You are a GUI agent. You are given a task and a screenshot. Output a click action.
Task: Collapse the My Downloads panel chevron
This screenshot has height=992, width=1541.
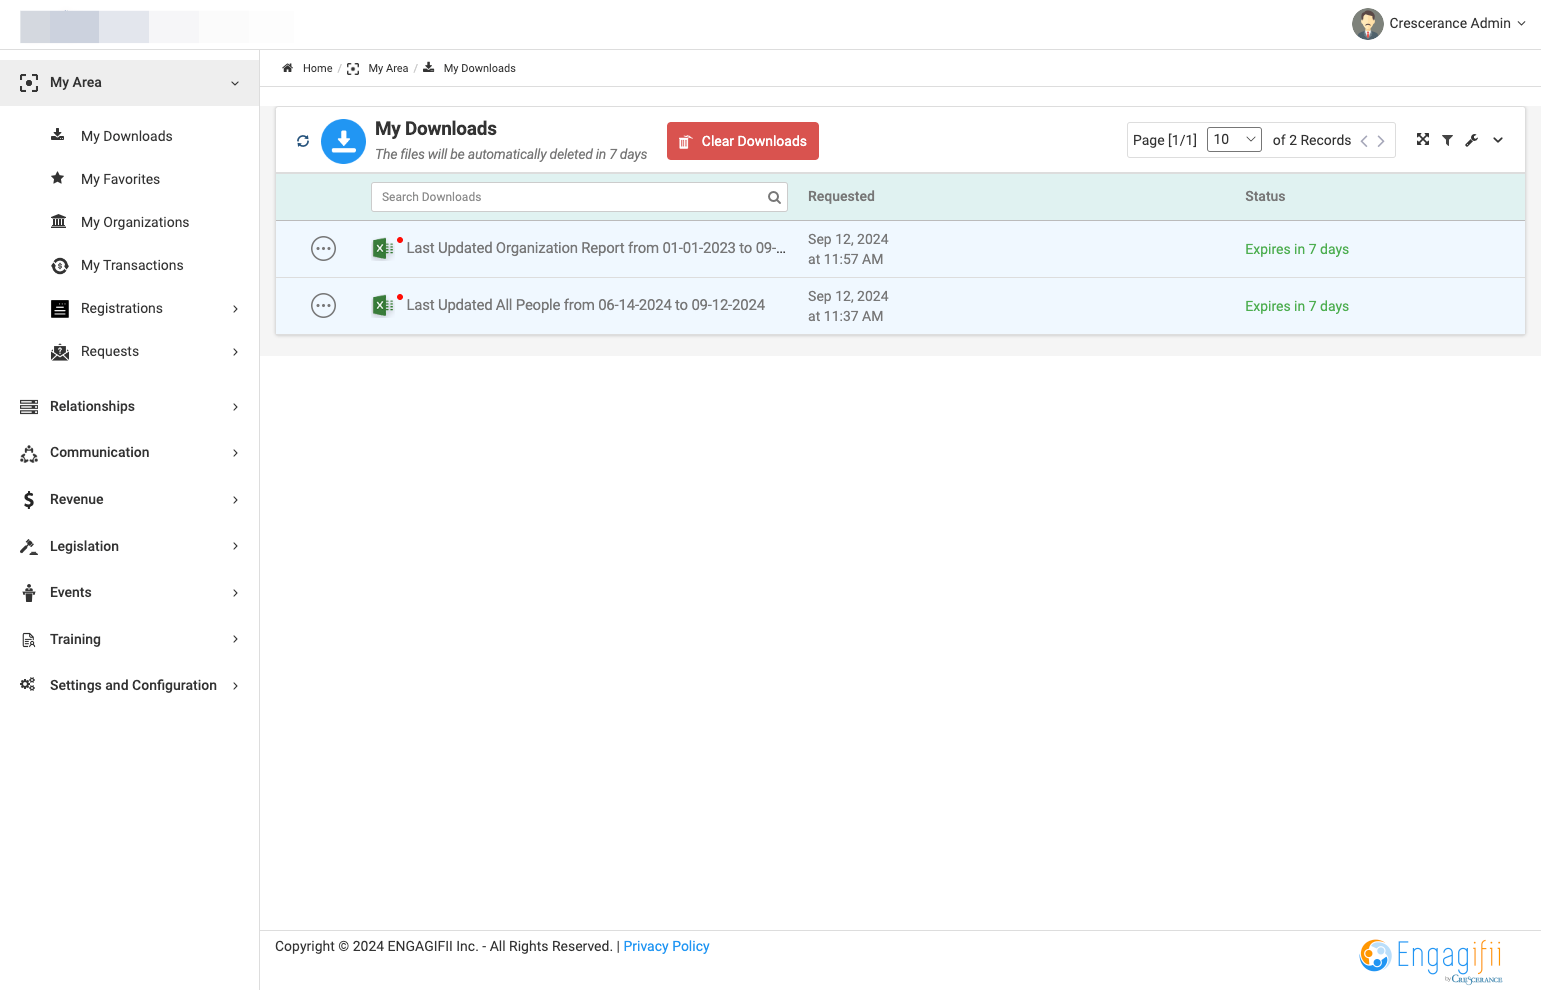pos(1498,141)
